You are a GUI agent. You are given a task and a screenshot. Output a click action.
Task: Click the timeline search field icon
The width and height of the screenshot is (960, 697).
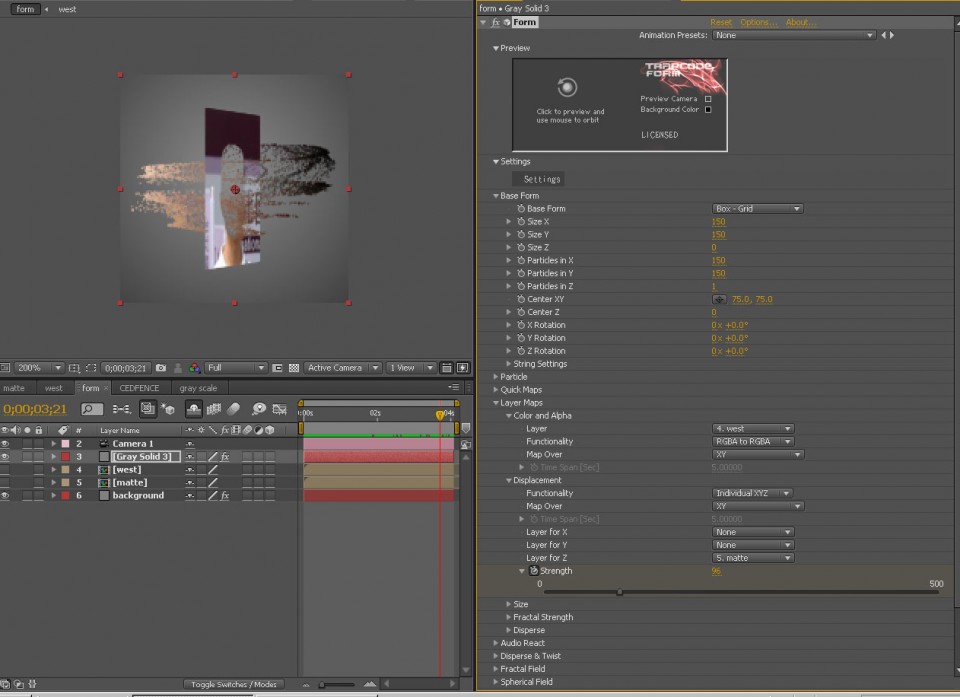[x=91, y=409]
